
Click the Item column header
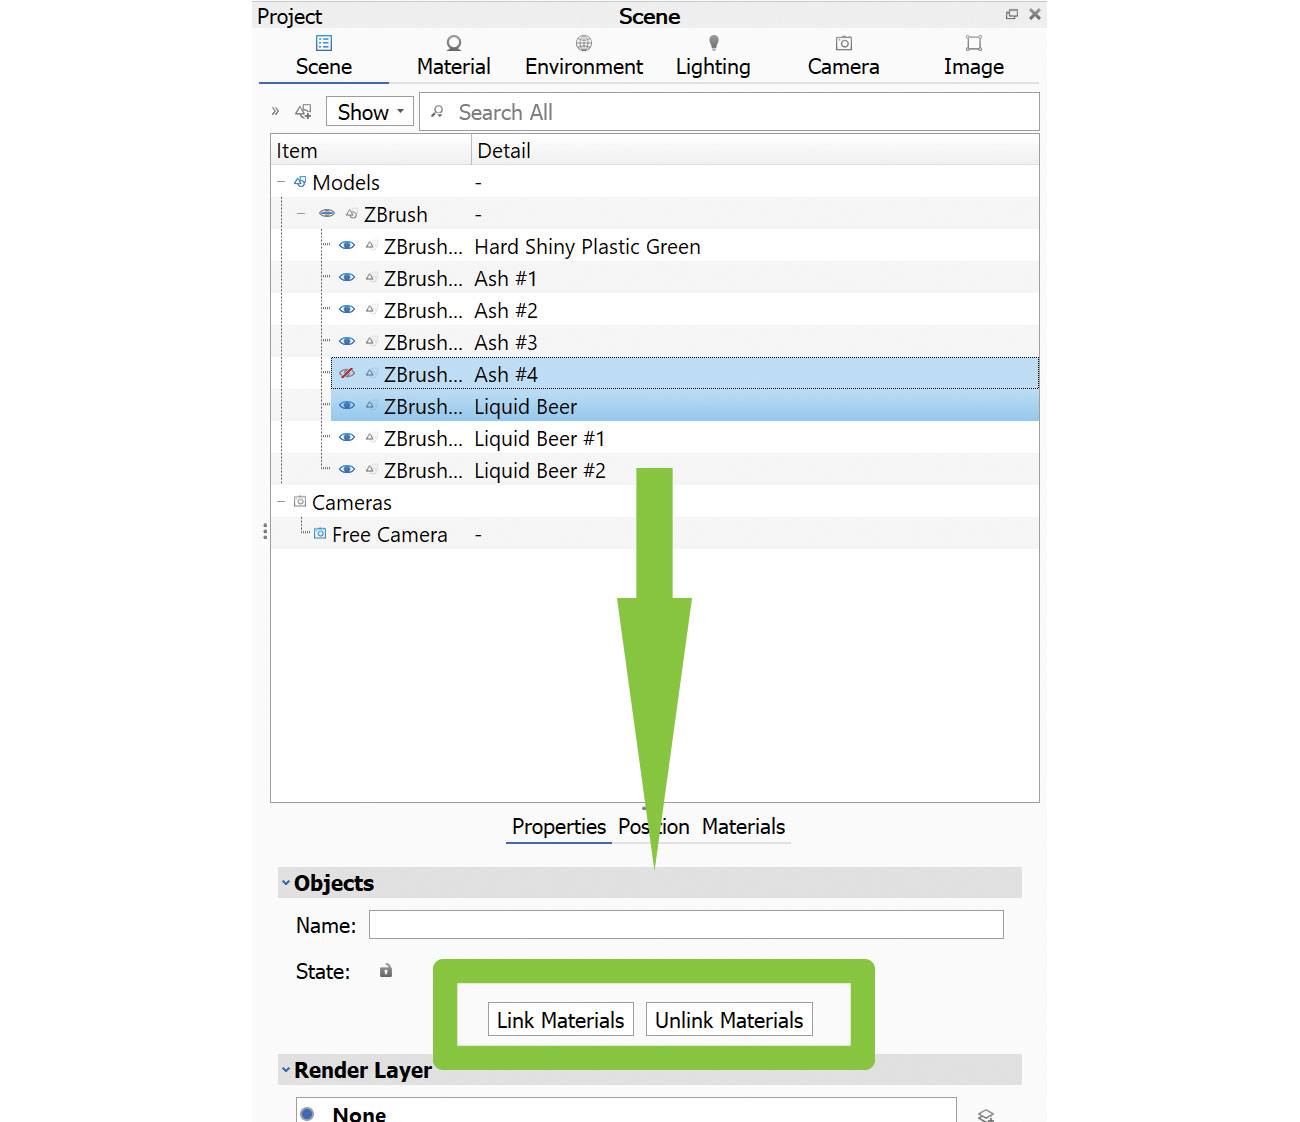pyautogui.click(x=371, y=150)
